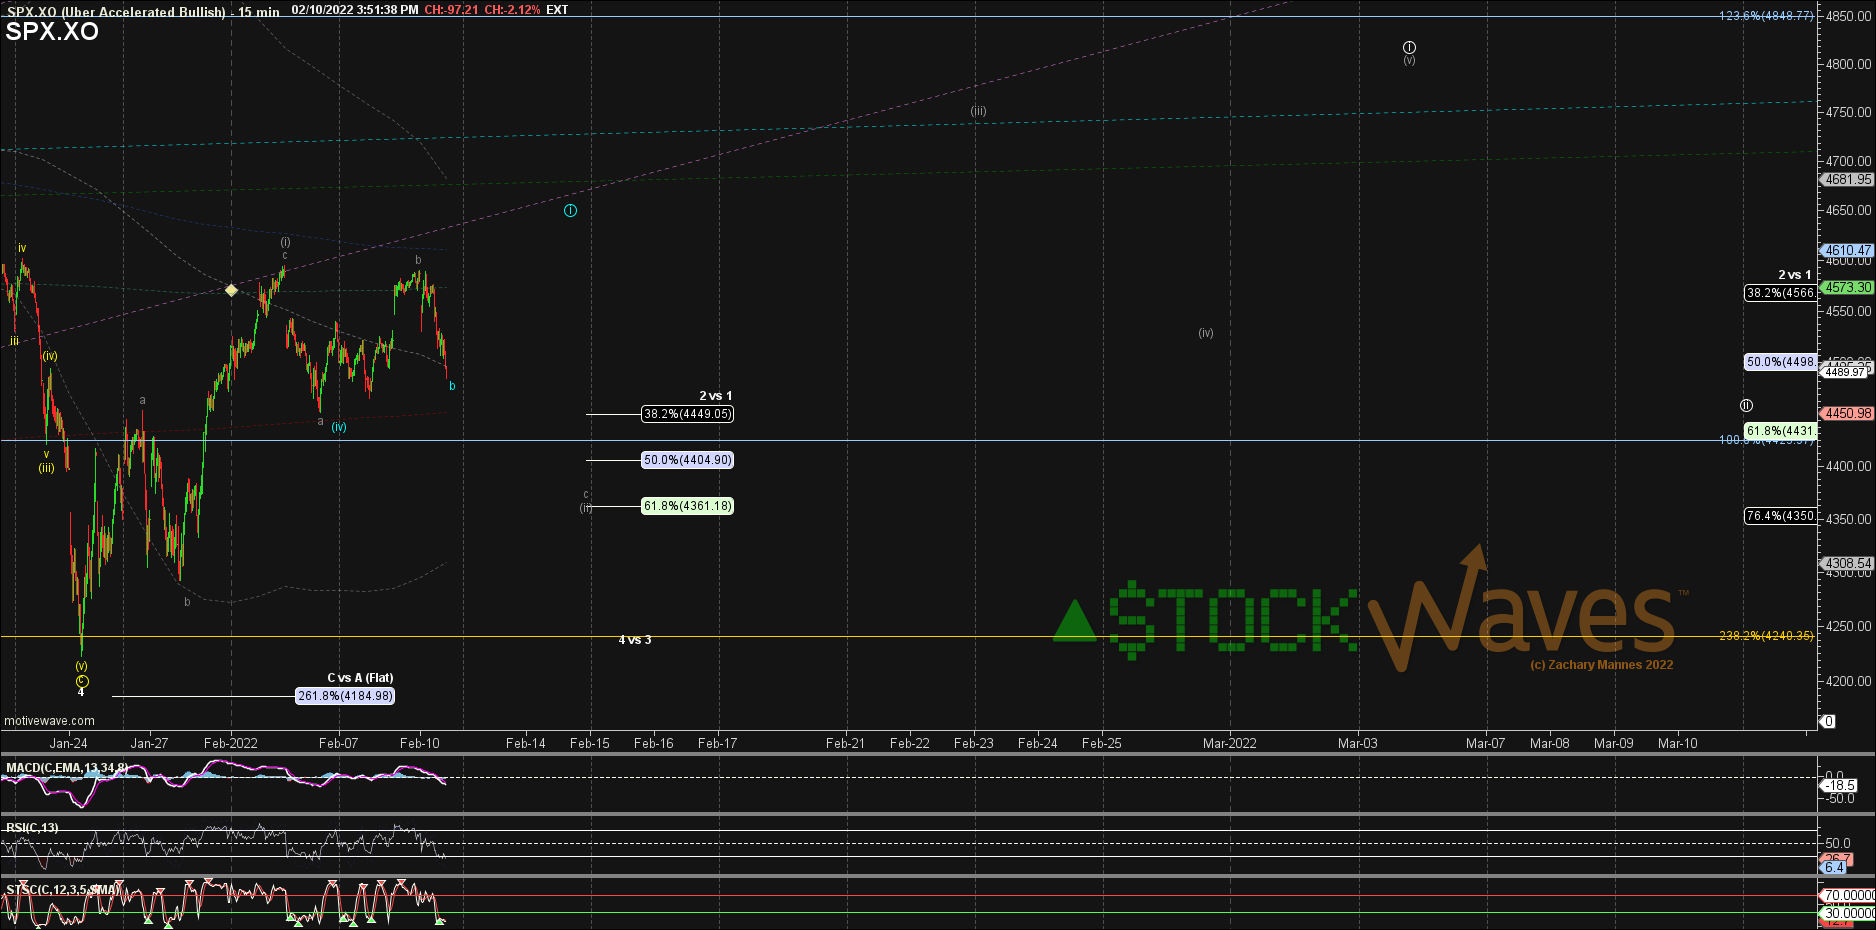Click the 4681.95 price axis marker
This screenshot has height=930, width=1876.
pos(1846,180)
